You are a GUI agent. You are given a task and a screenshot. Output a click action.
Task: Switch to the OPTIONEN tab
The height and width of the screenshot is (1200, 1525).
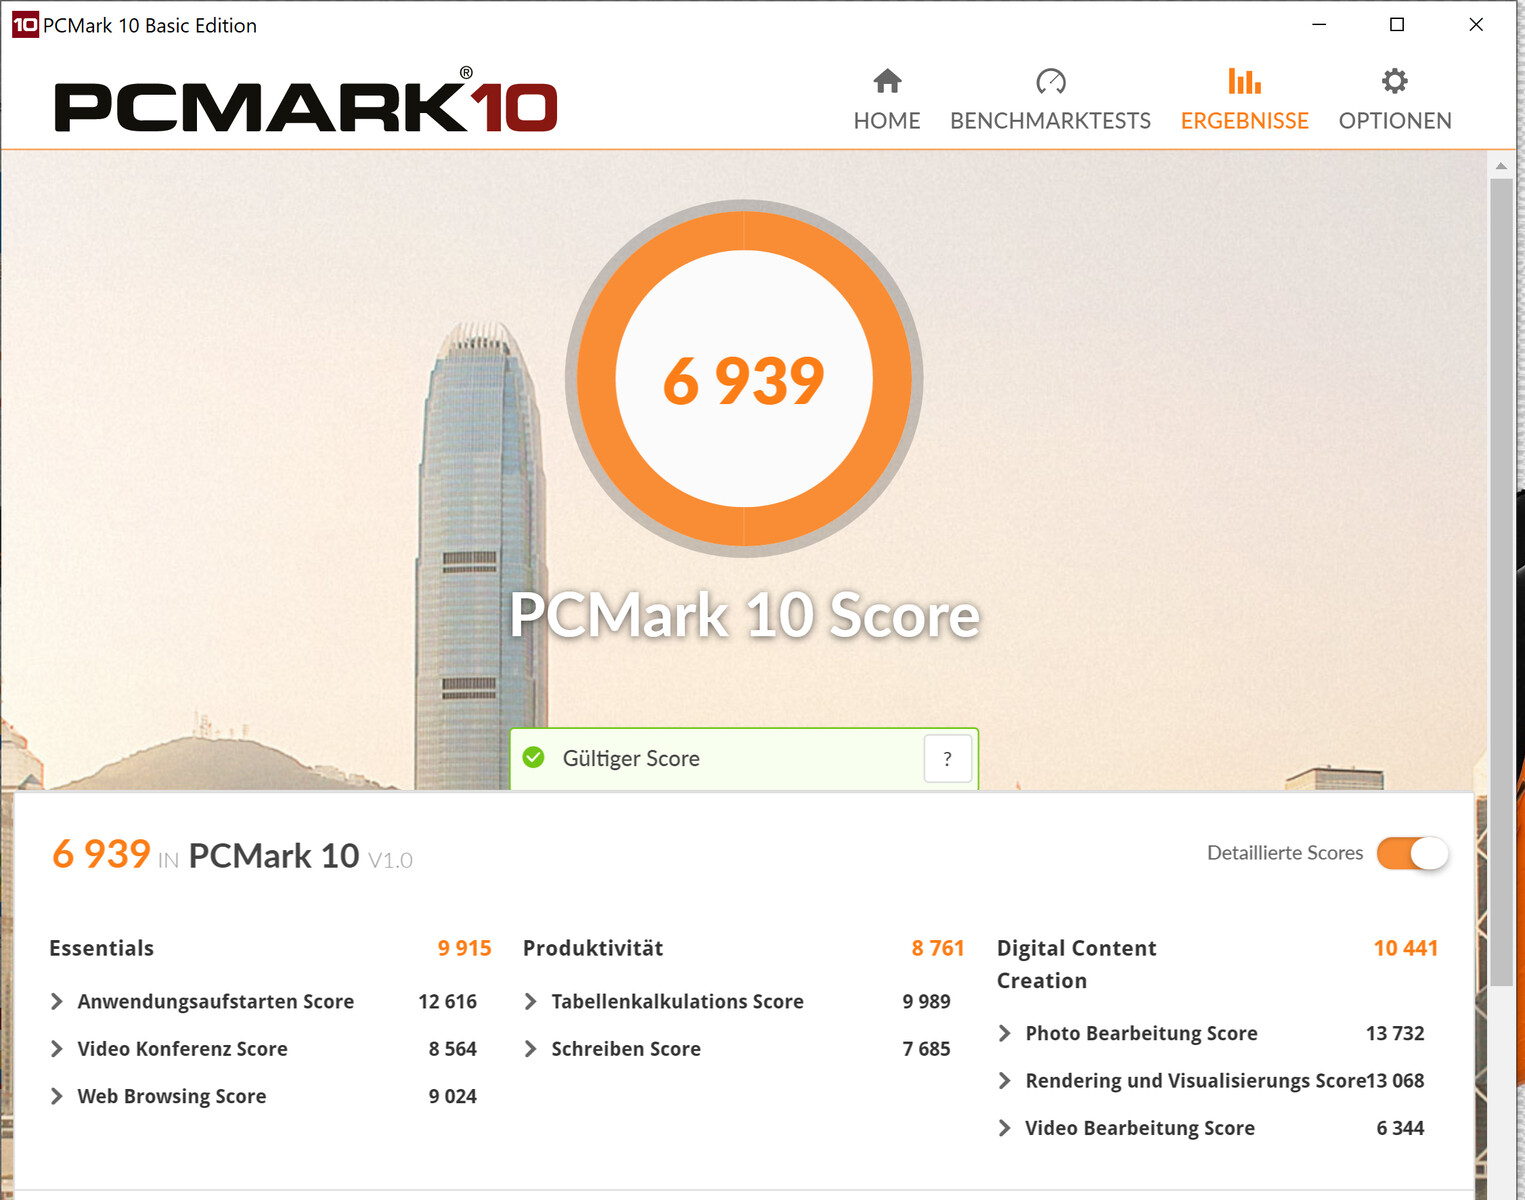(1395, 121)
